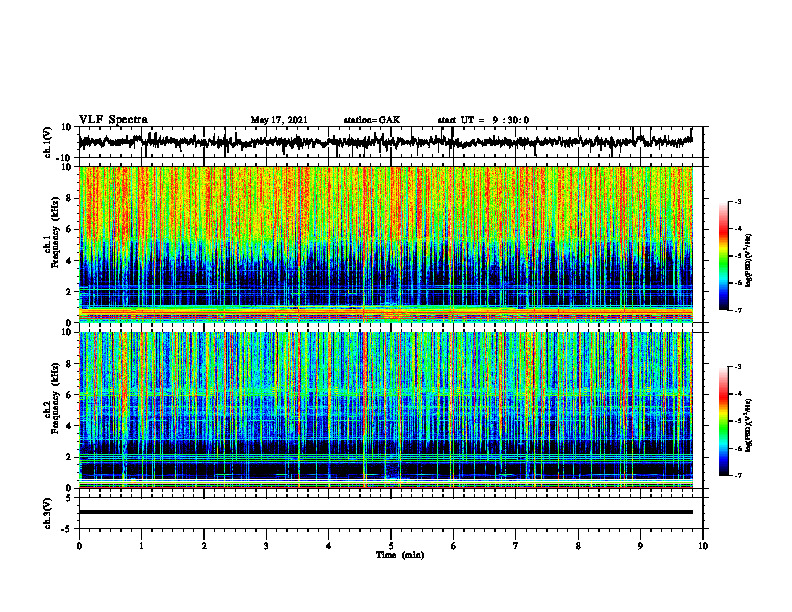Click the "6" tick on the Time axis

click(x=454, y=546)
